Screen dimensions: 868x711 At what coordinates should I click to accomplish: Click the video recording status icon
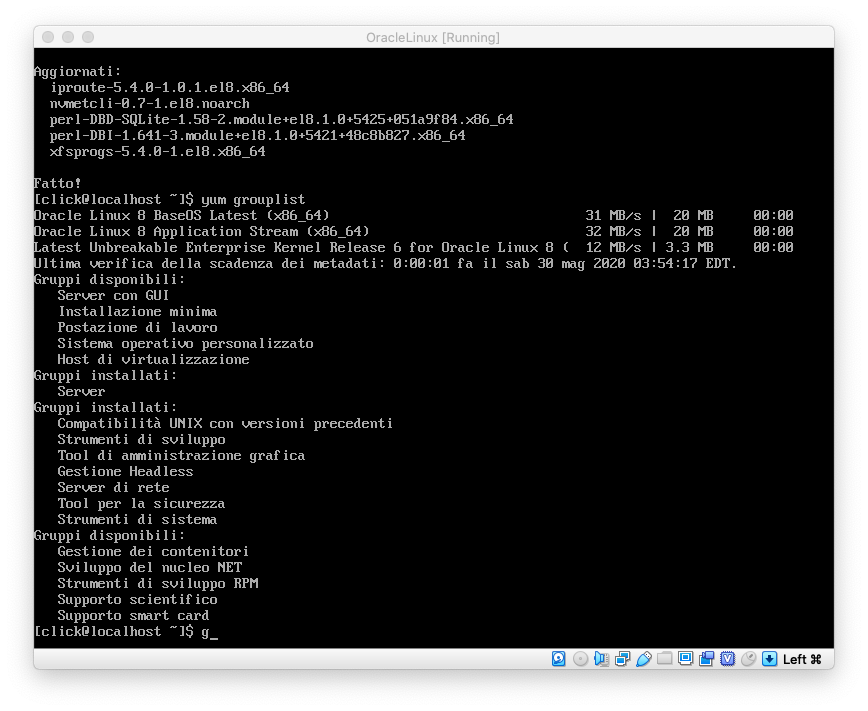pyautogui.click(x=706, y=658)
